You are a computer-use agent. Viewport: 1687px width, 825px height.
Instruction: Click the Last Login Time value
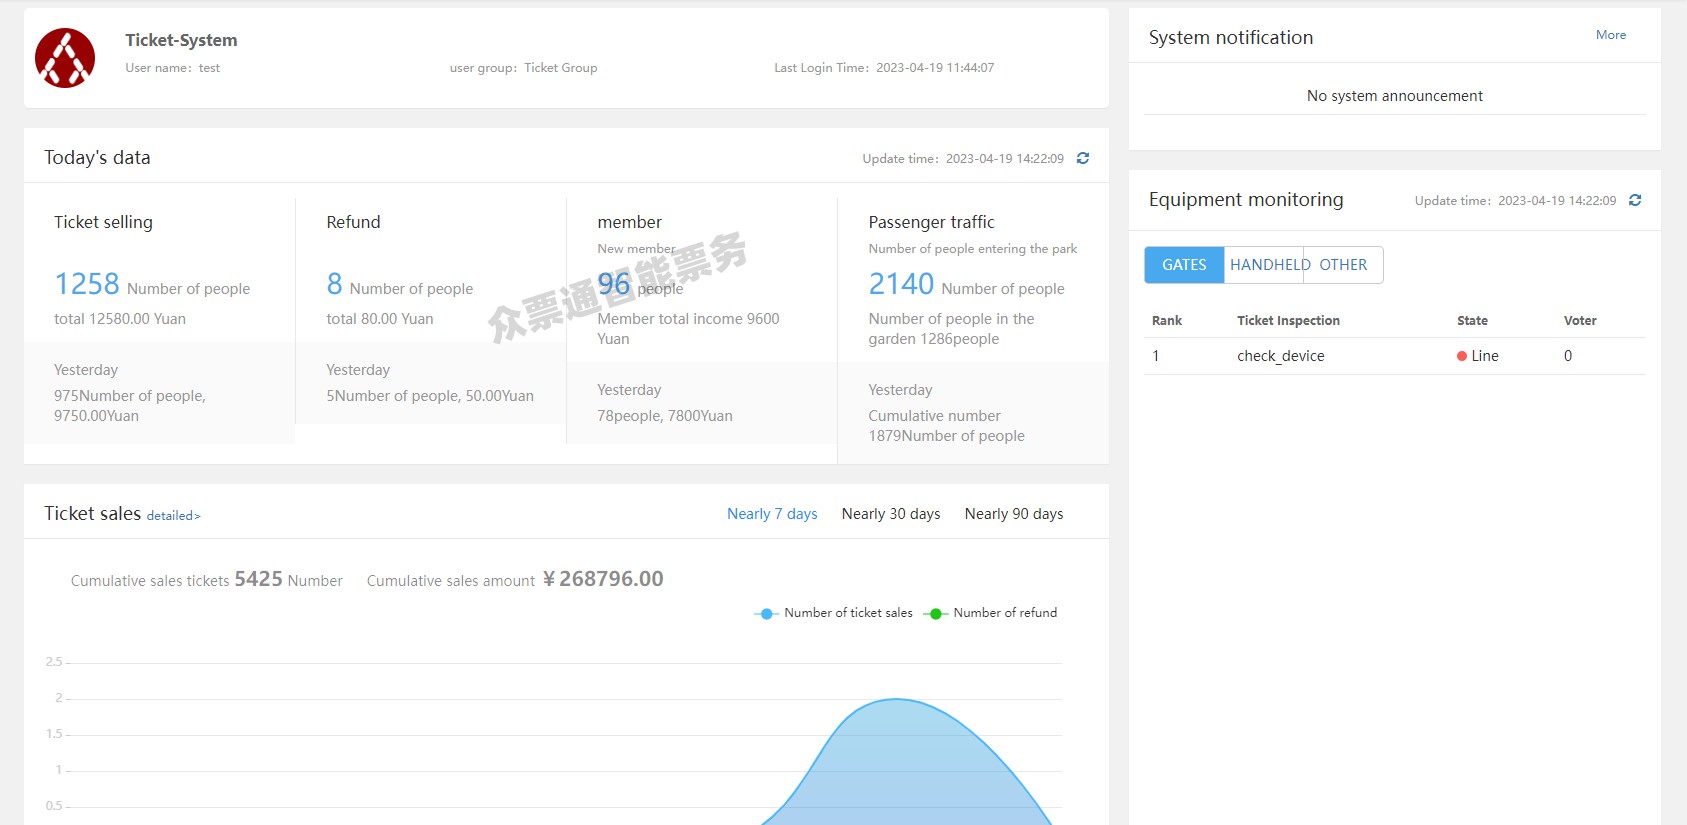935,68
